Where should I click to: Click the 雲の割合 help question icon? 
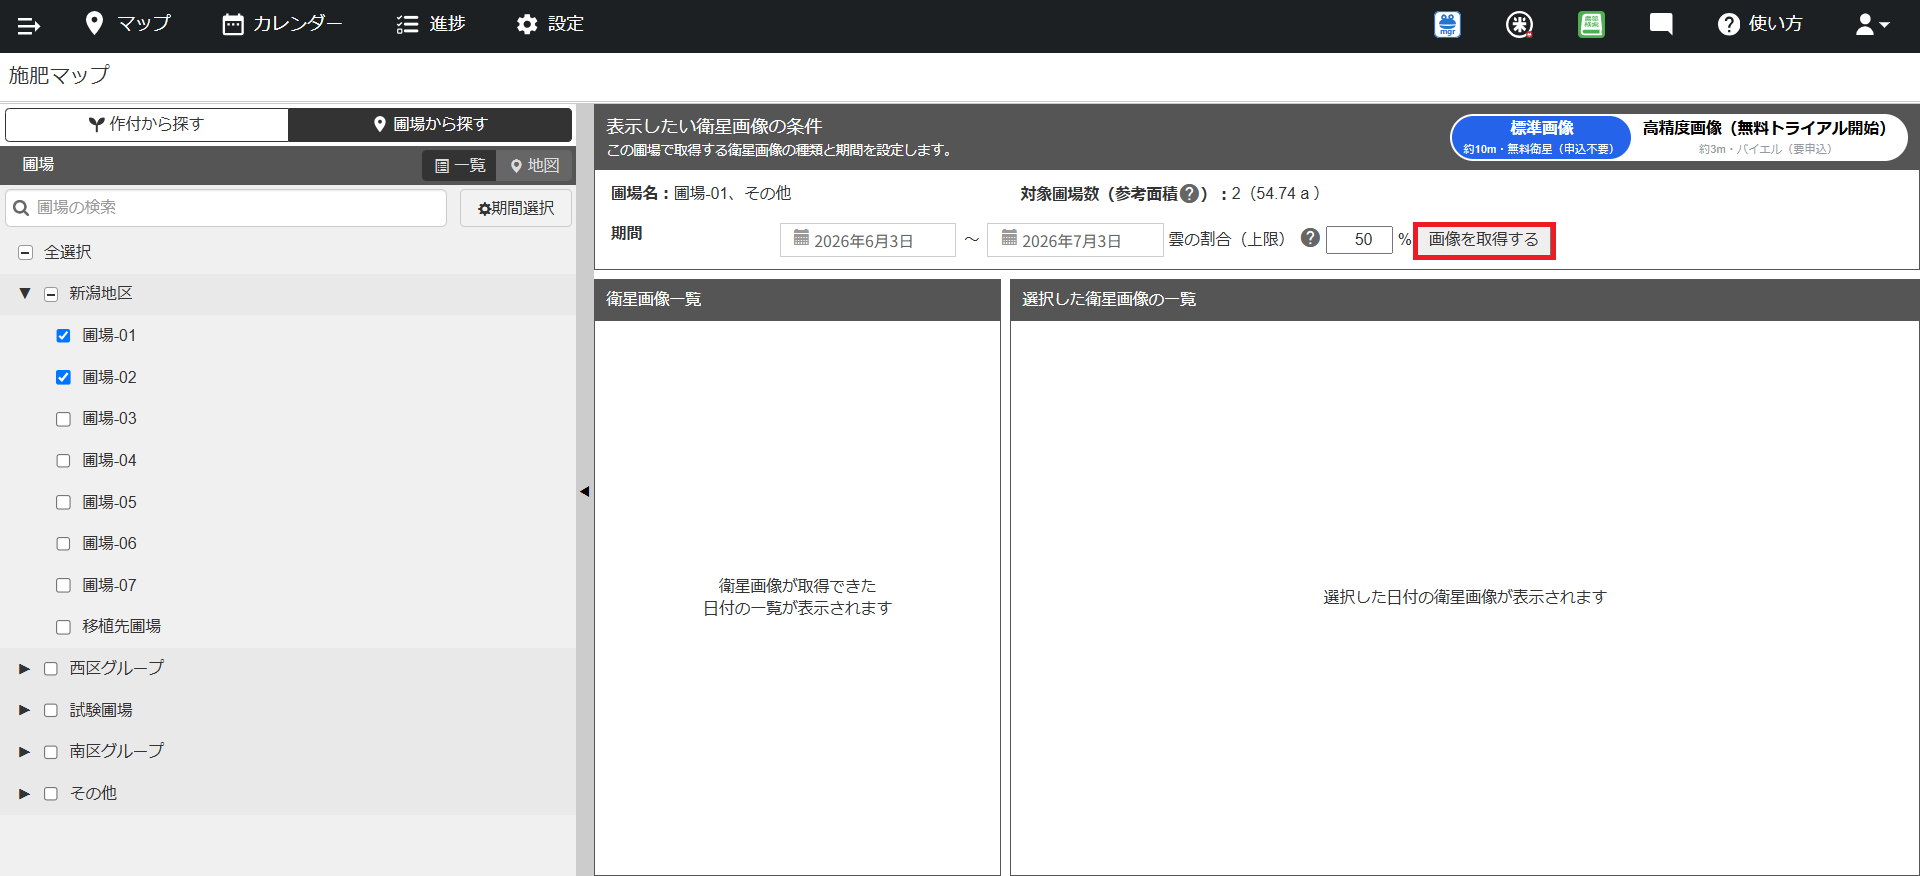coord(1310,238)
